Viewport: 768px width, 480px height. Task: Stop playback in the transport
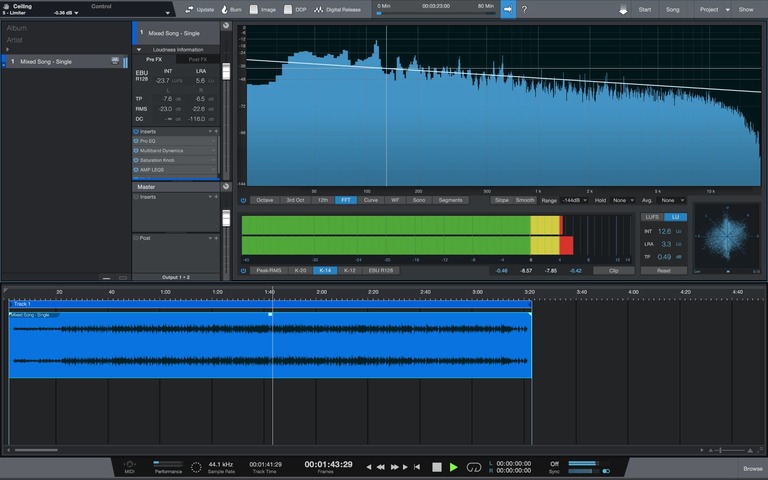coord(436,467)
